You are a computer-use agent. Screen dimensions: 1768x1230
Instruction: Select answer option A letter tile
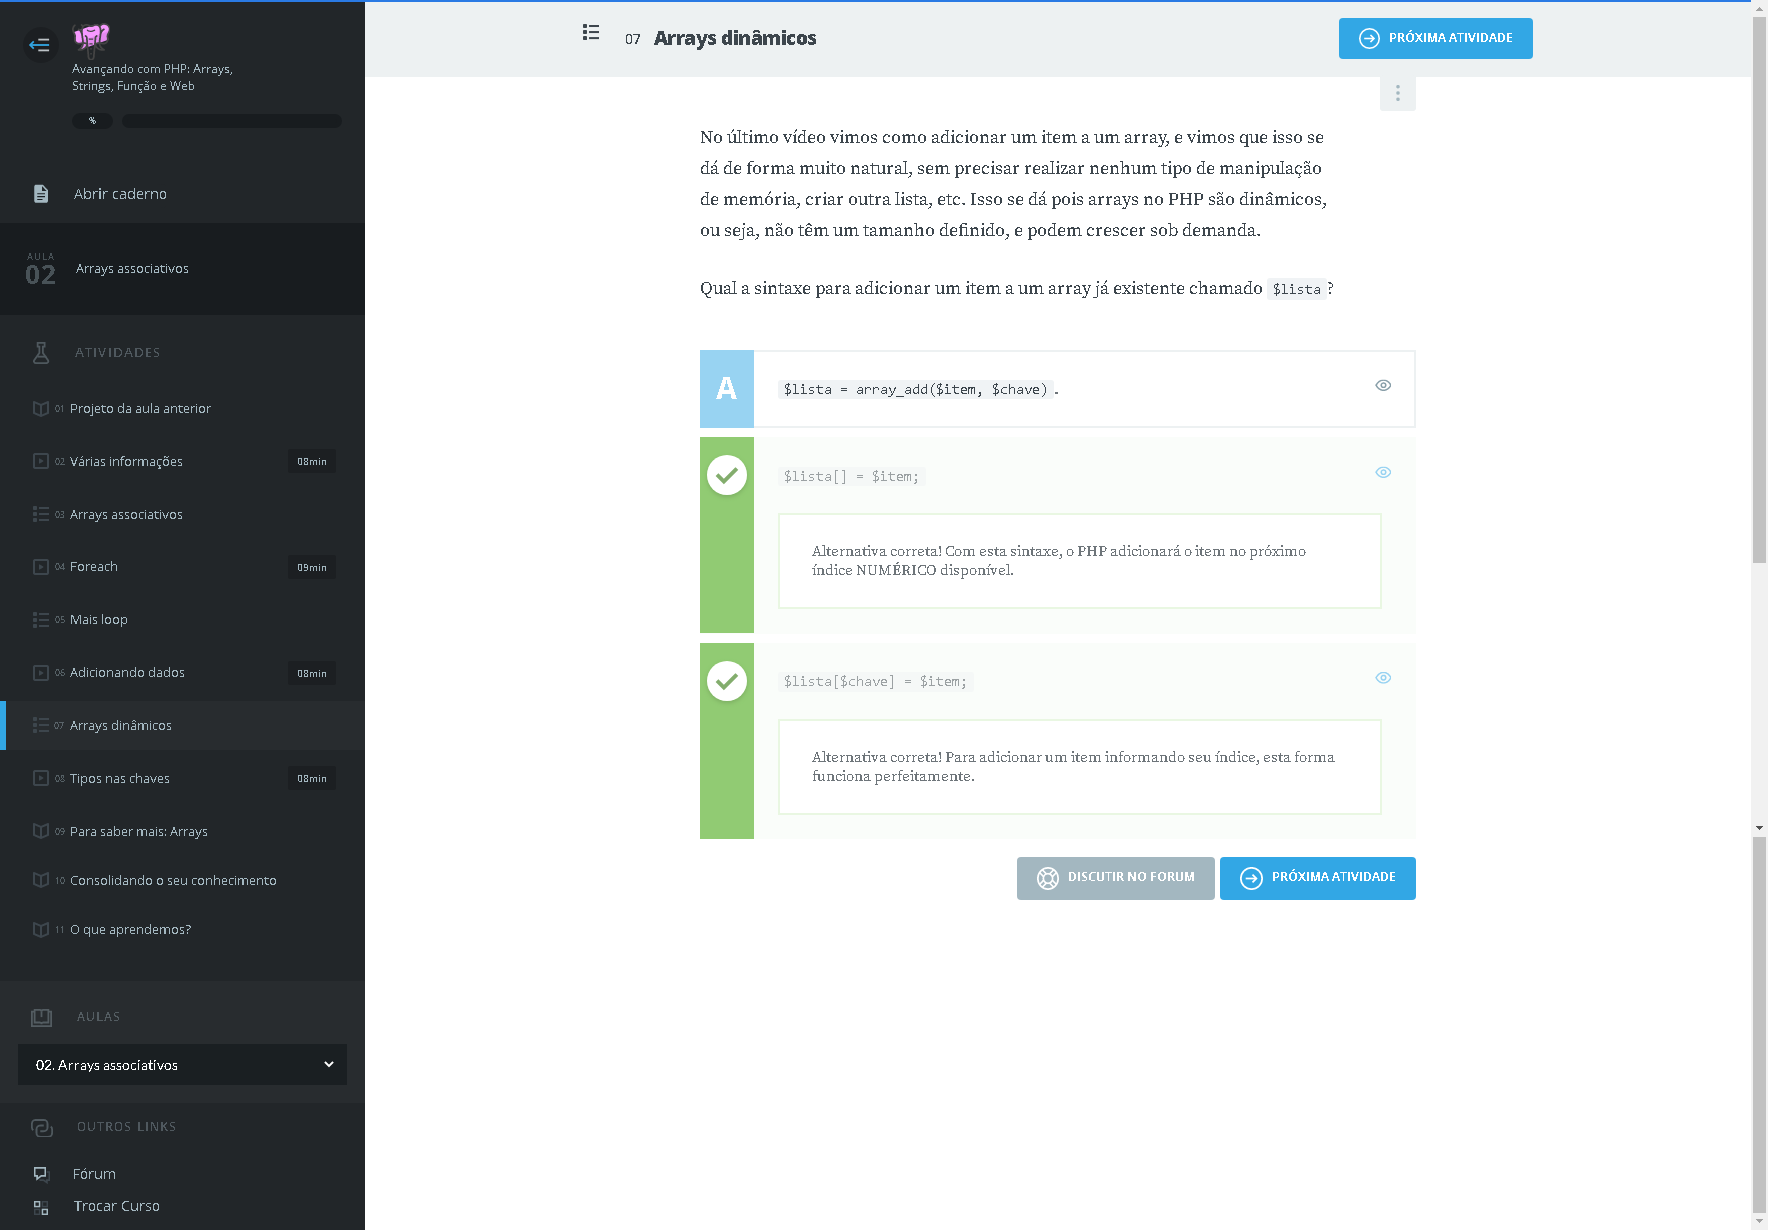(727, 389)
